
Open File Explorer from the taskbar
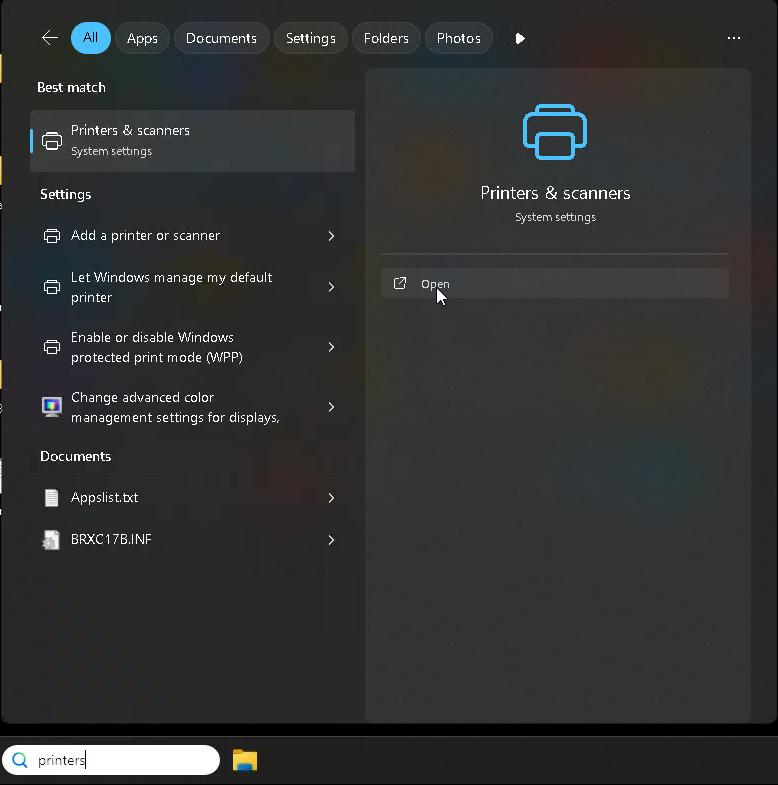coord(245,760)
